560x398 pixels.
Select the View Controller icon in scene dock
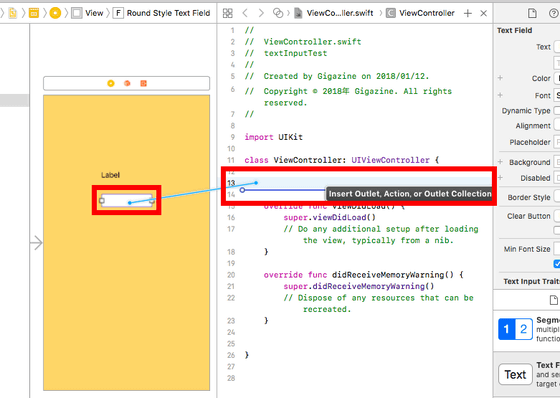coord(111,84)
